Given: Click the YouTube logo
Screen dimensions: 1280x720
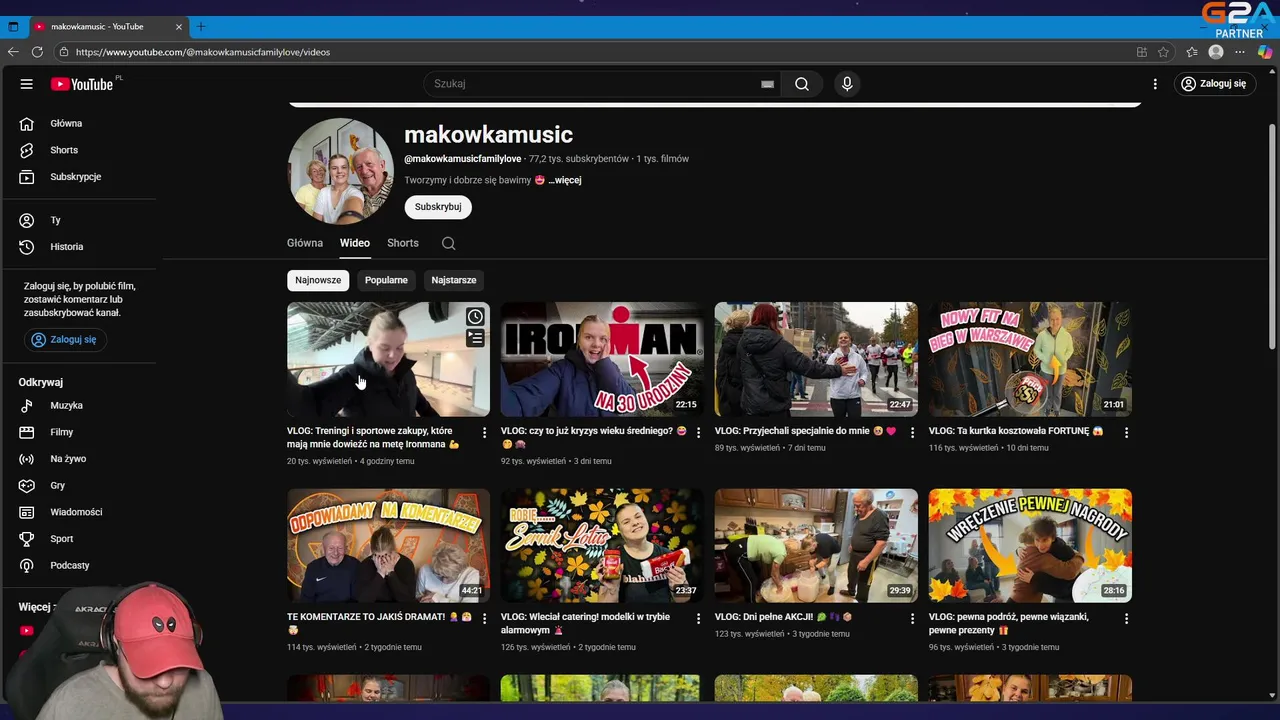Looking at the screenshot, I should click(84, 84).
